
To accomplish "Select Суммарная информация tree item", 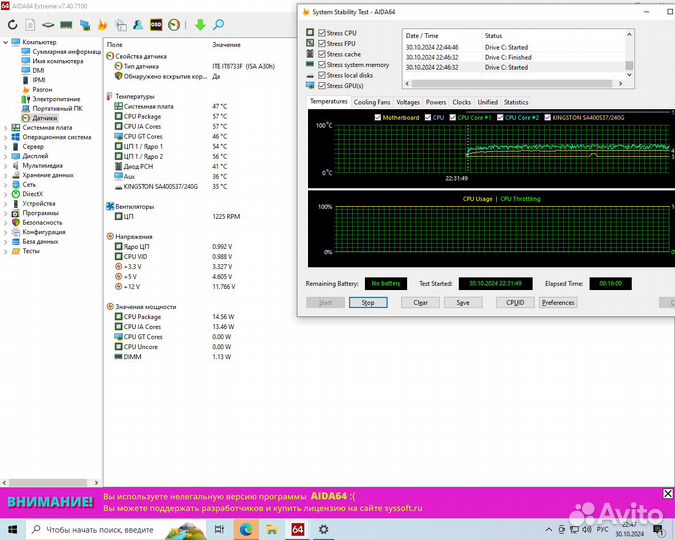I will click(x=67, y=51).
